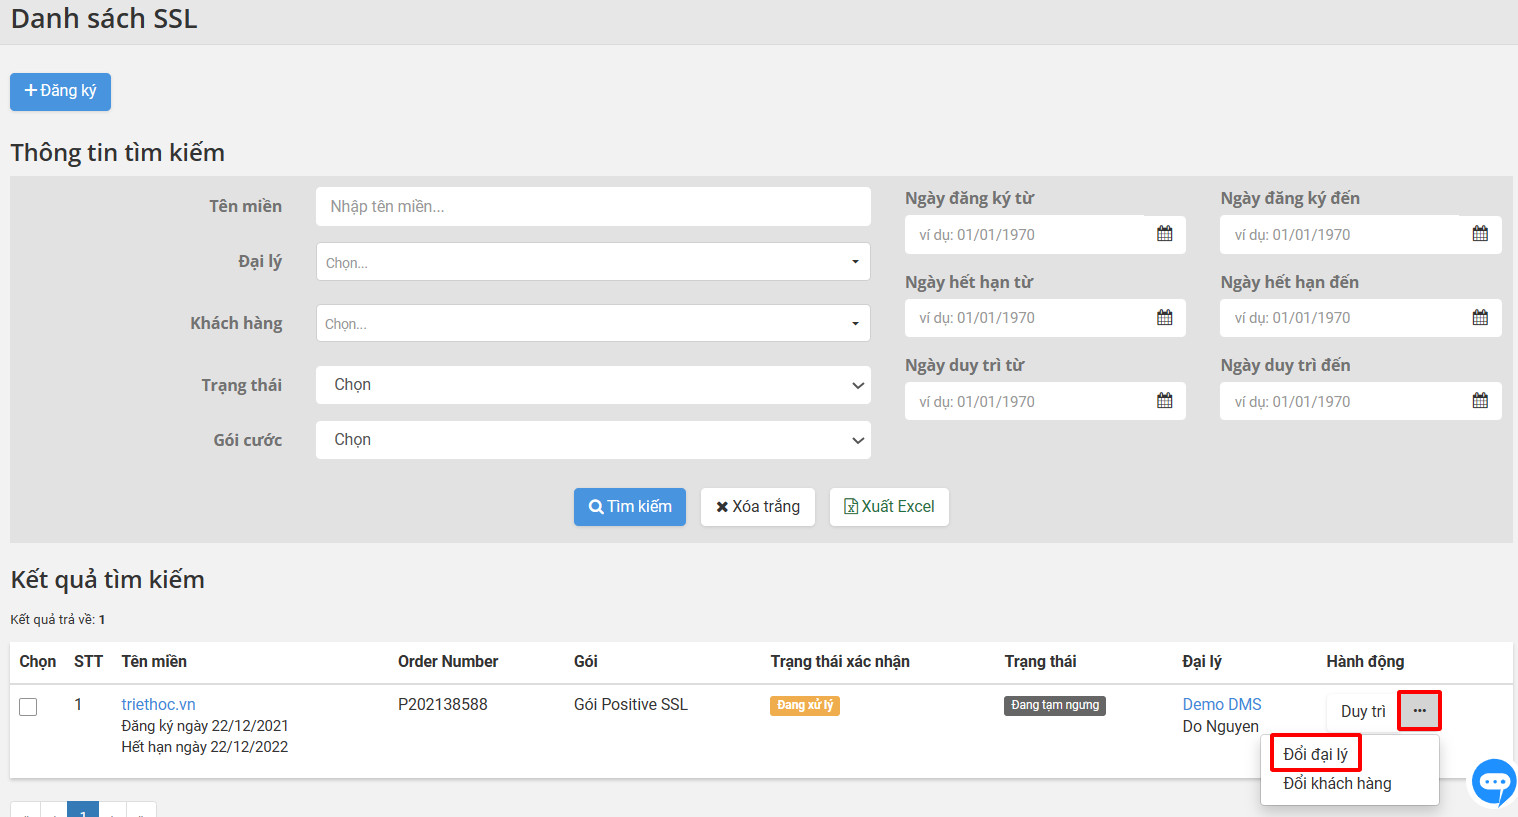
Task: Click the Xóa trắng button
Action: pos(758,507)
